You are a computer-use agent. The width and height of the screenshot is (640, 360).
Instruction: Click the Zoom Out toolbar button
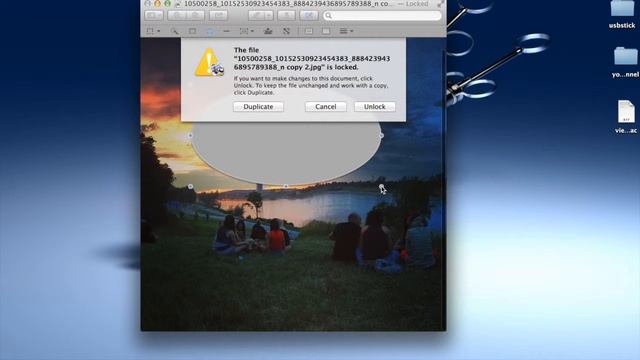coord(177,16)
